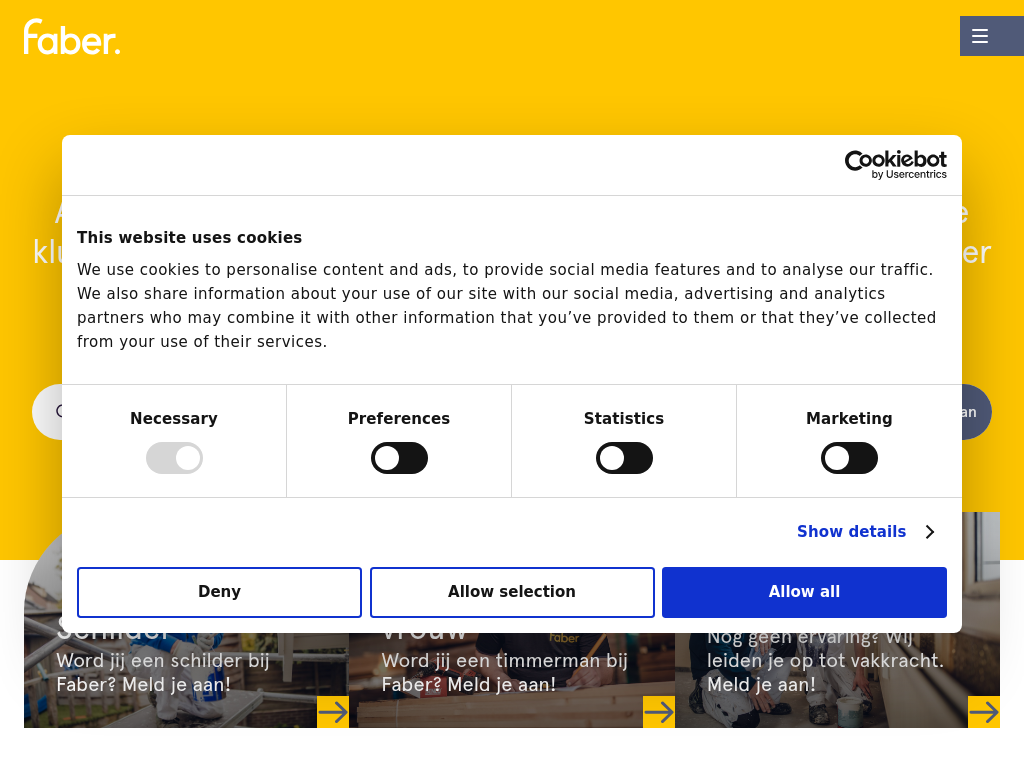This screenshot has width=1024, height=768.
Task: Click the Allow selection button
Action: 512,592
